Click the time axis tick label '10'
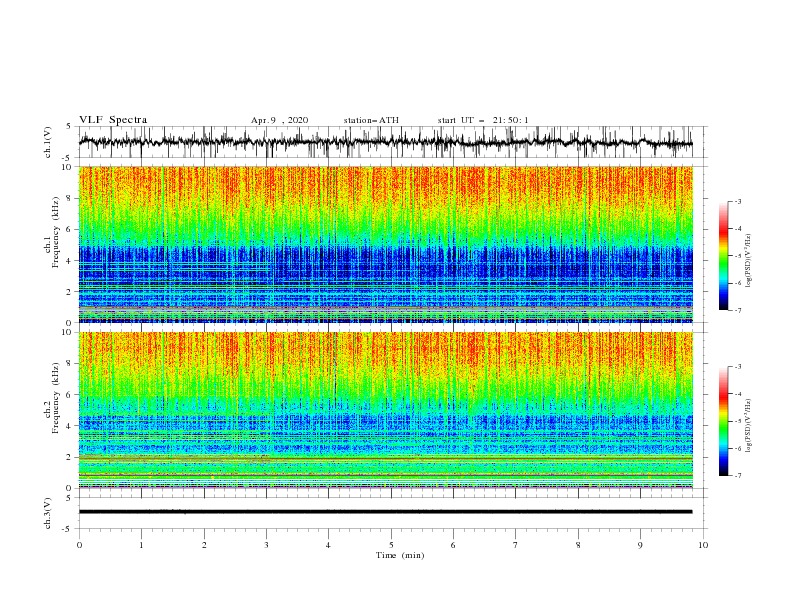Image resolution: width=792 pixels, height=612 pixels. pyautogui.click(x=703, y=545)
